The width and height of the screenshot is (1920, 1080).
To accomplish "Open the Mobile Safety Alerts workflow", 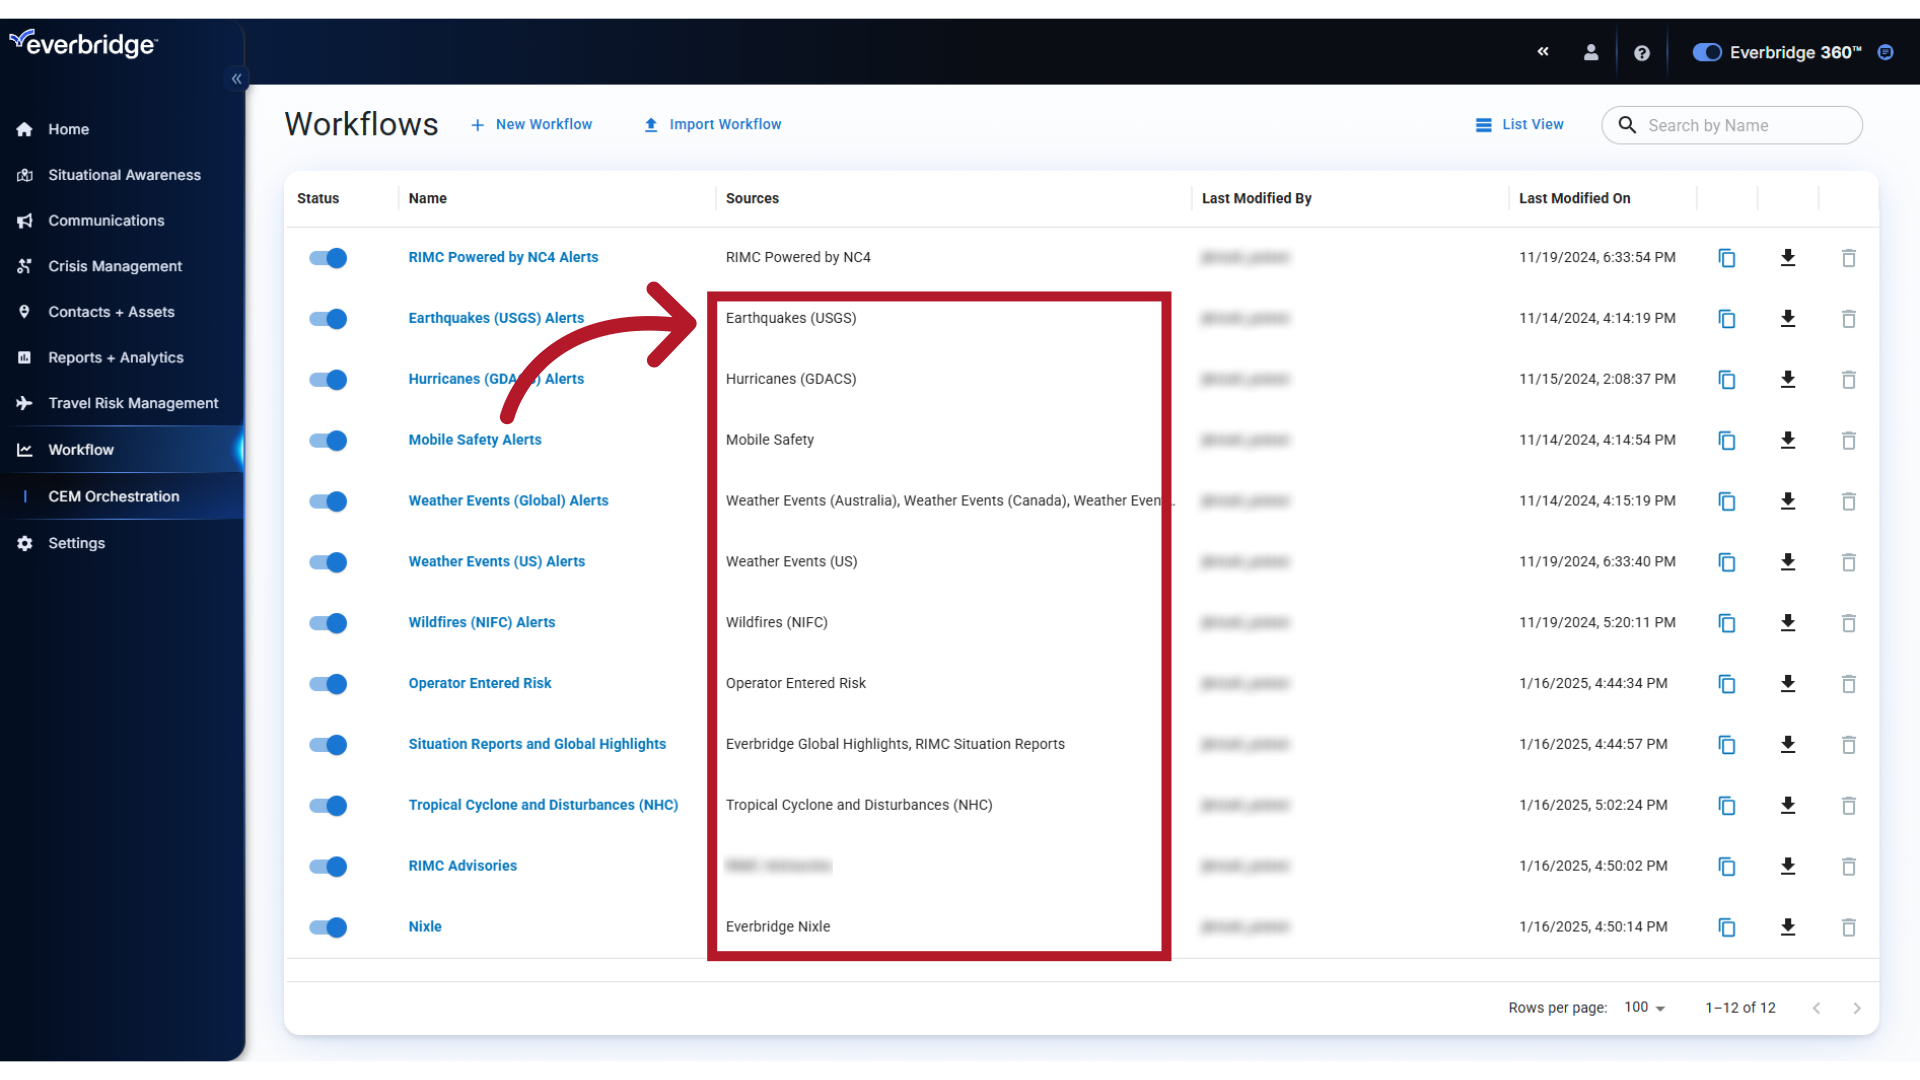I will click(474, 440).
